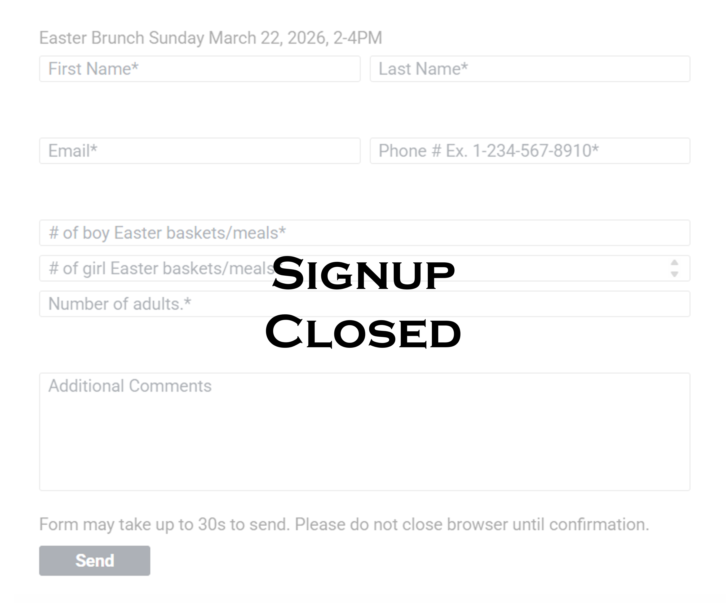Click the First Name input field

point(199,69)
